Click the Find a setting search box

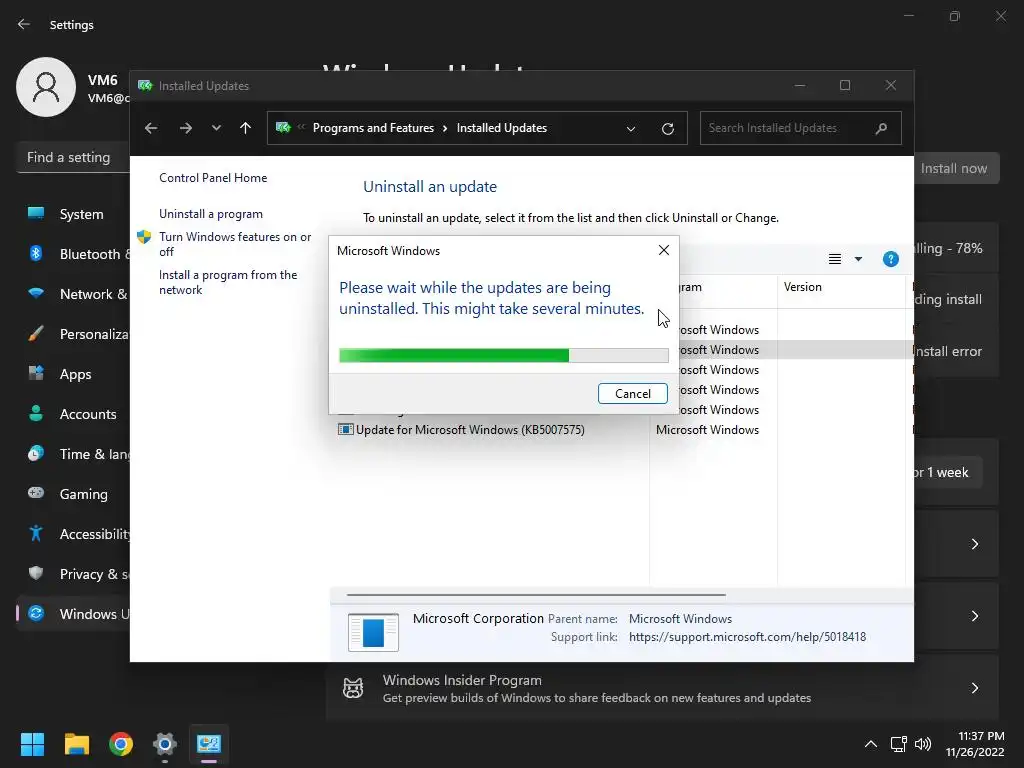(x=73, y=157)
